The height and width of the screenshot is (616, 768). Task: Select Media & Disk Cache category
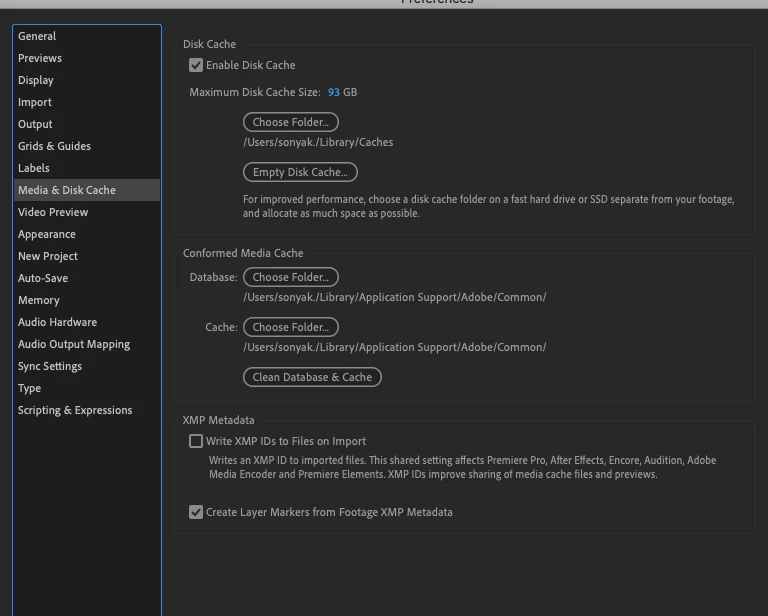click(87, 190)
